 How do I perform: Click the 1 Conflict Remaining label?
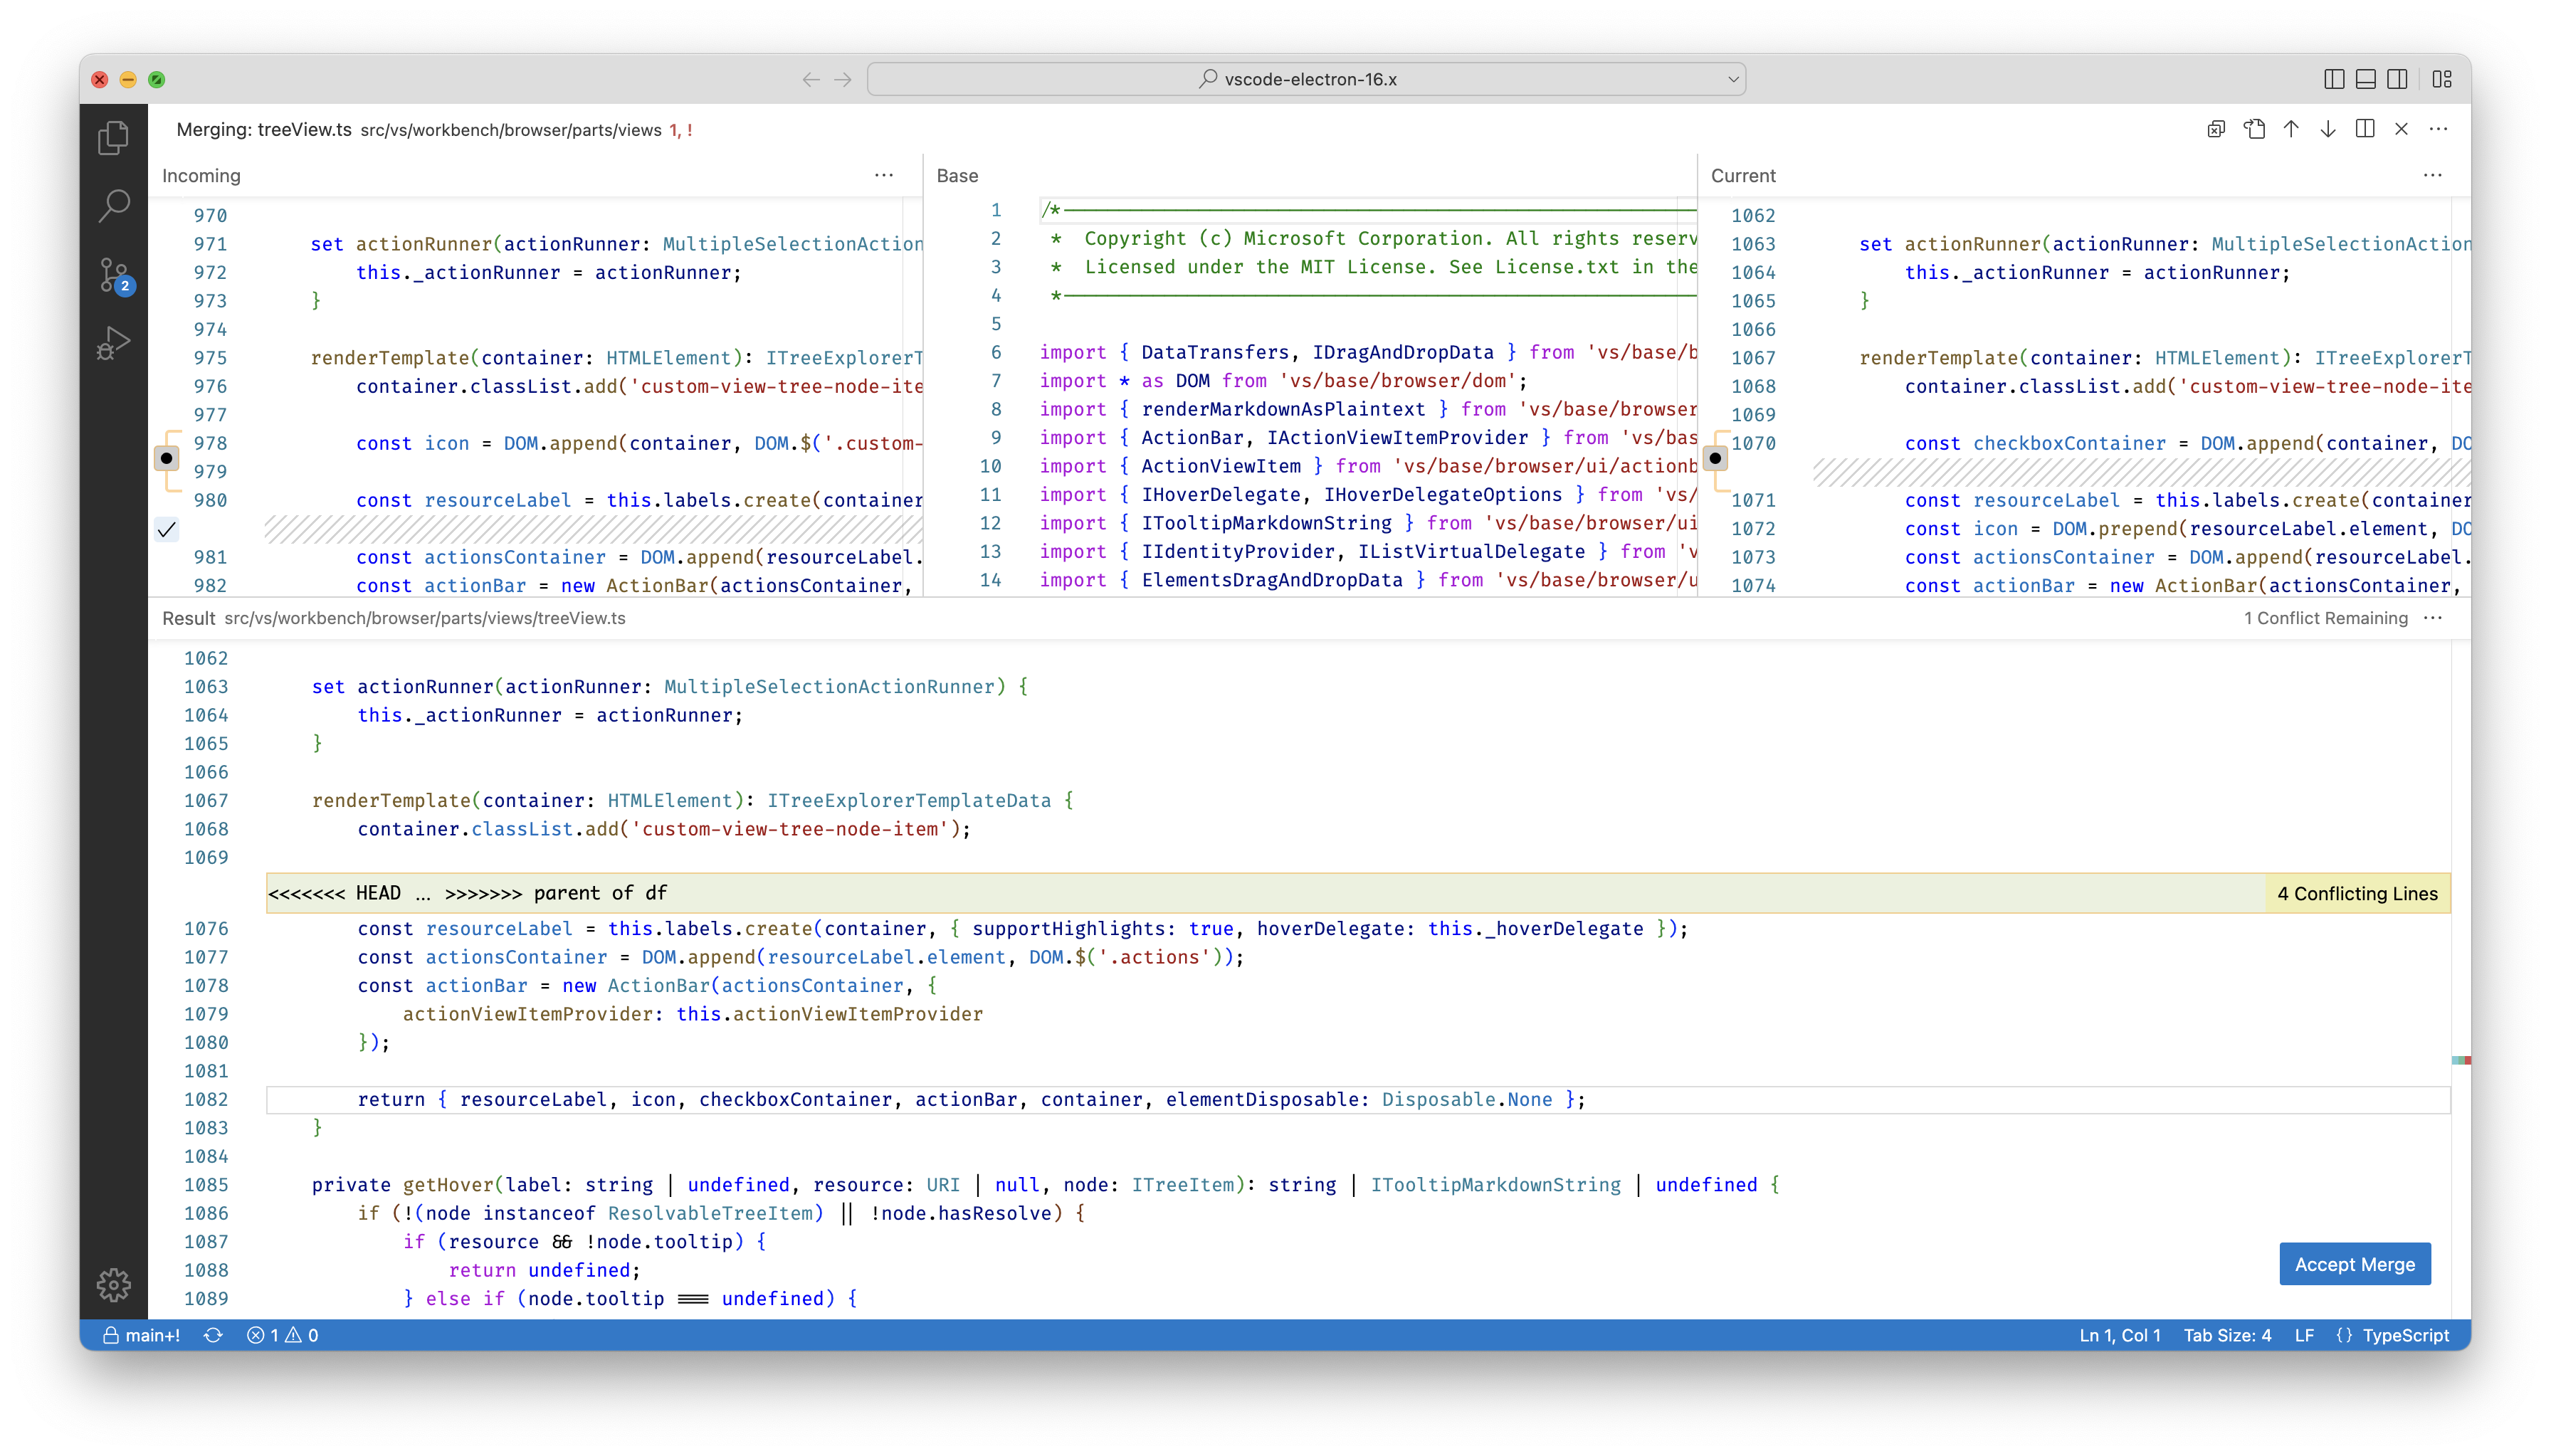2325,618
